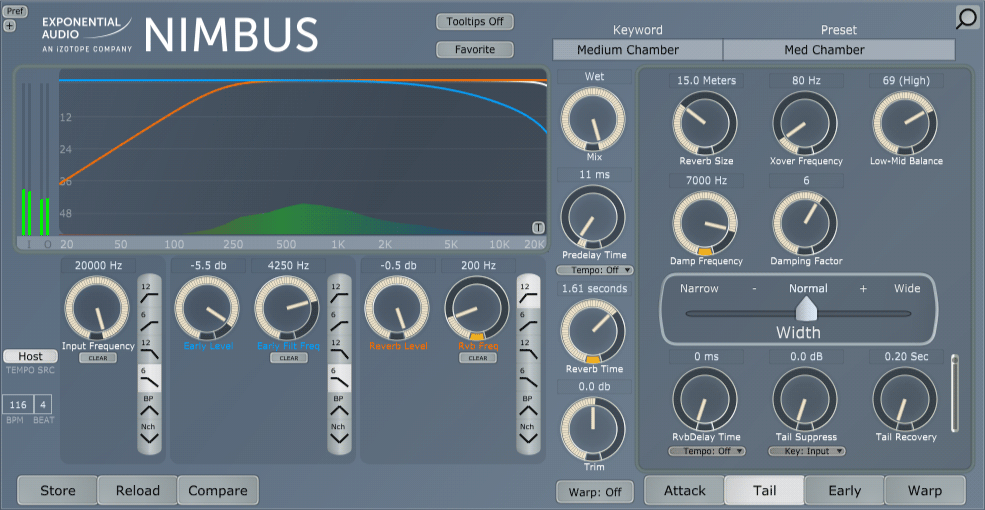This screenshot has width=985, height=510.
Task: Click the Reverb Time knob
Action: (x=593, y=330)
